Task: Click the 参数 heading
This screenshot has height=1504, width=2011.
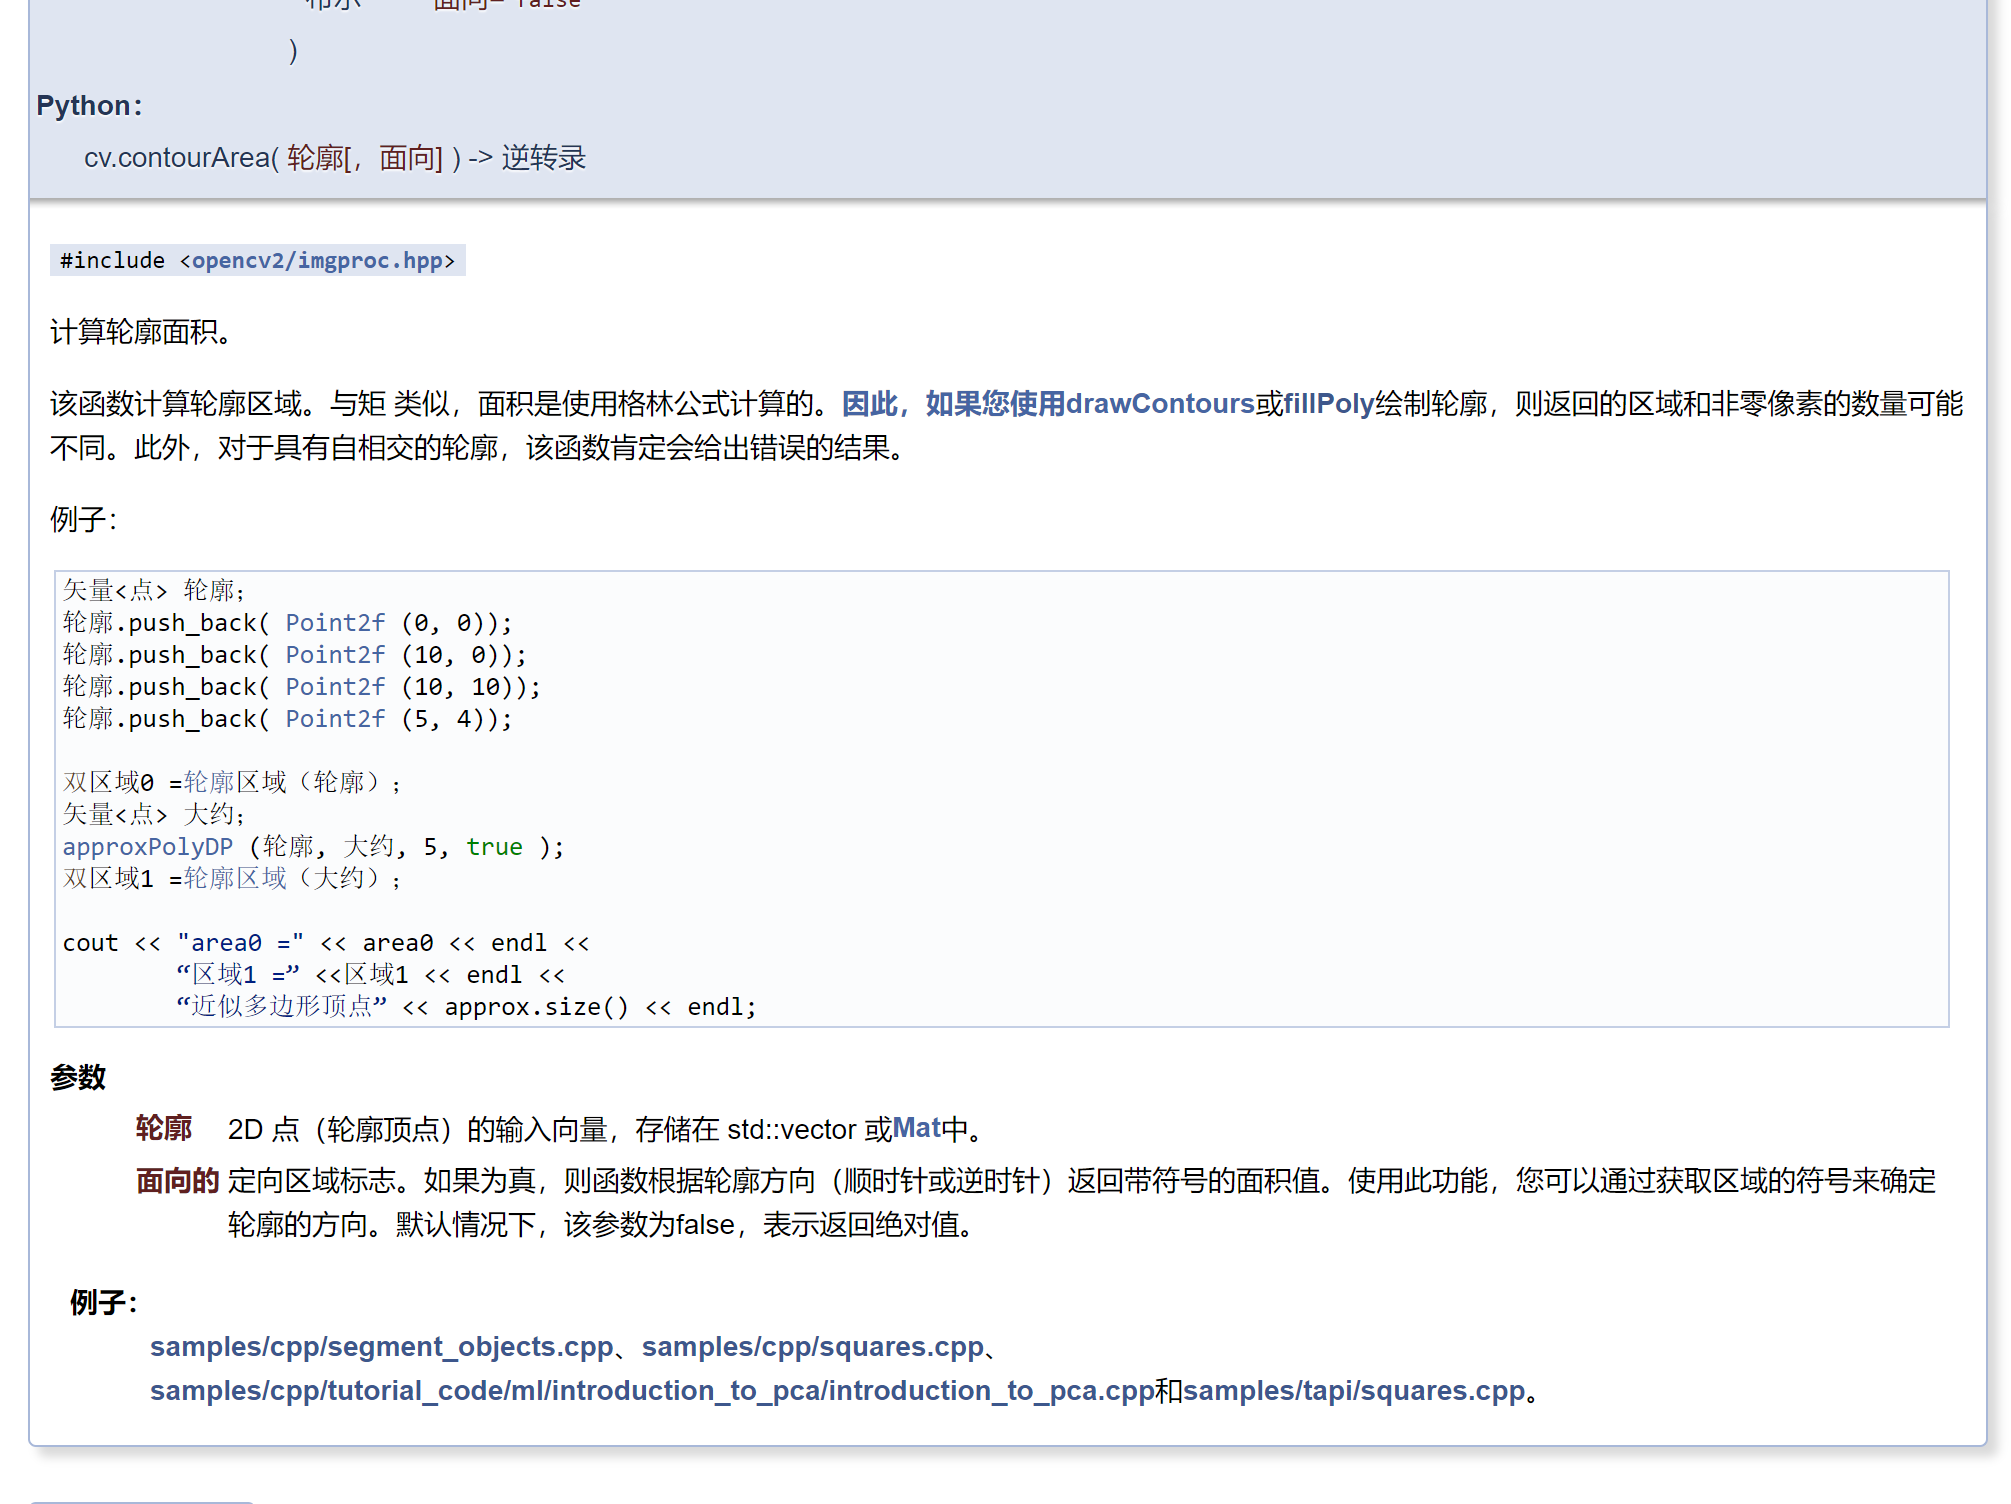Action: (x=78, y=1078)
